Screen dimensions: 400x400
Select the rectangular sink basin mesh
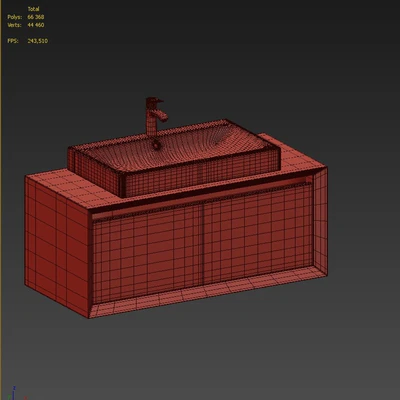pyautogui.click(x=173, y=157)
